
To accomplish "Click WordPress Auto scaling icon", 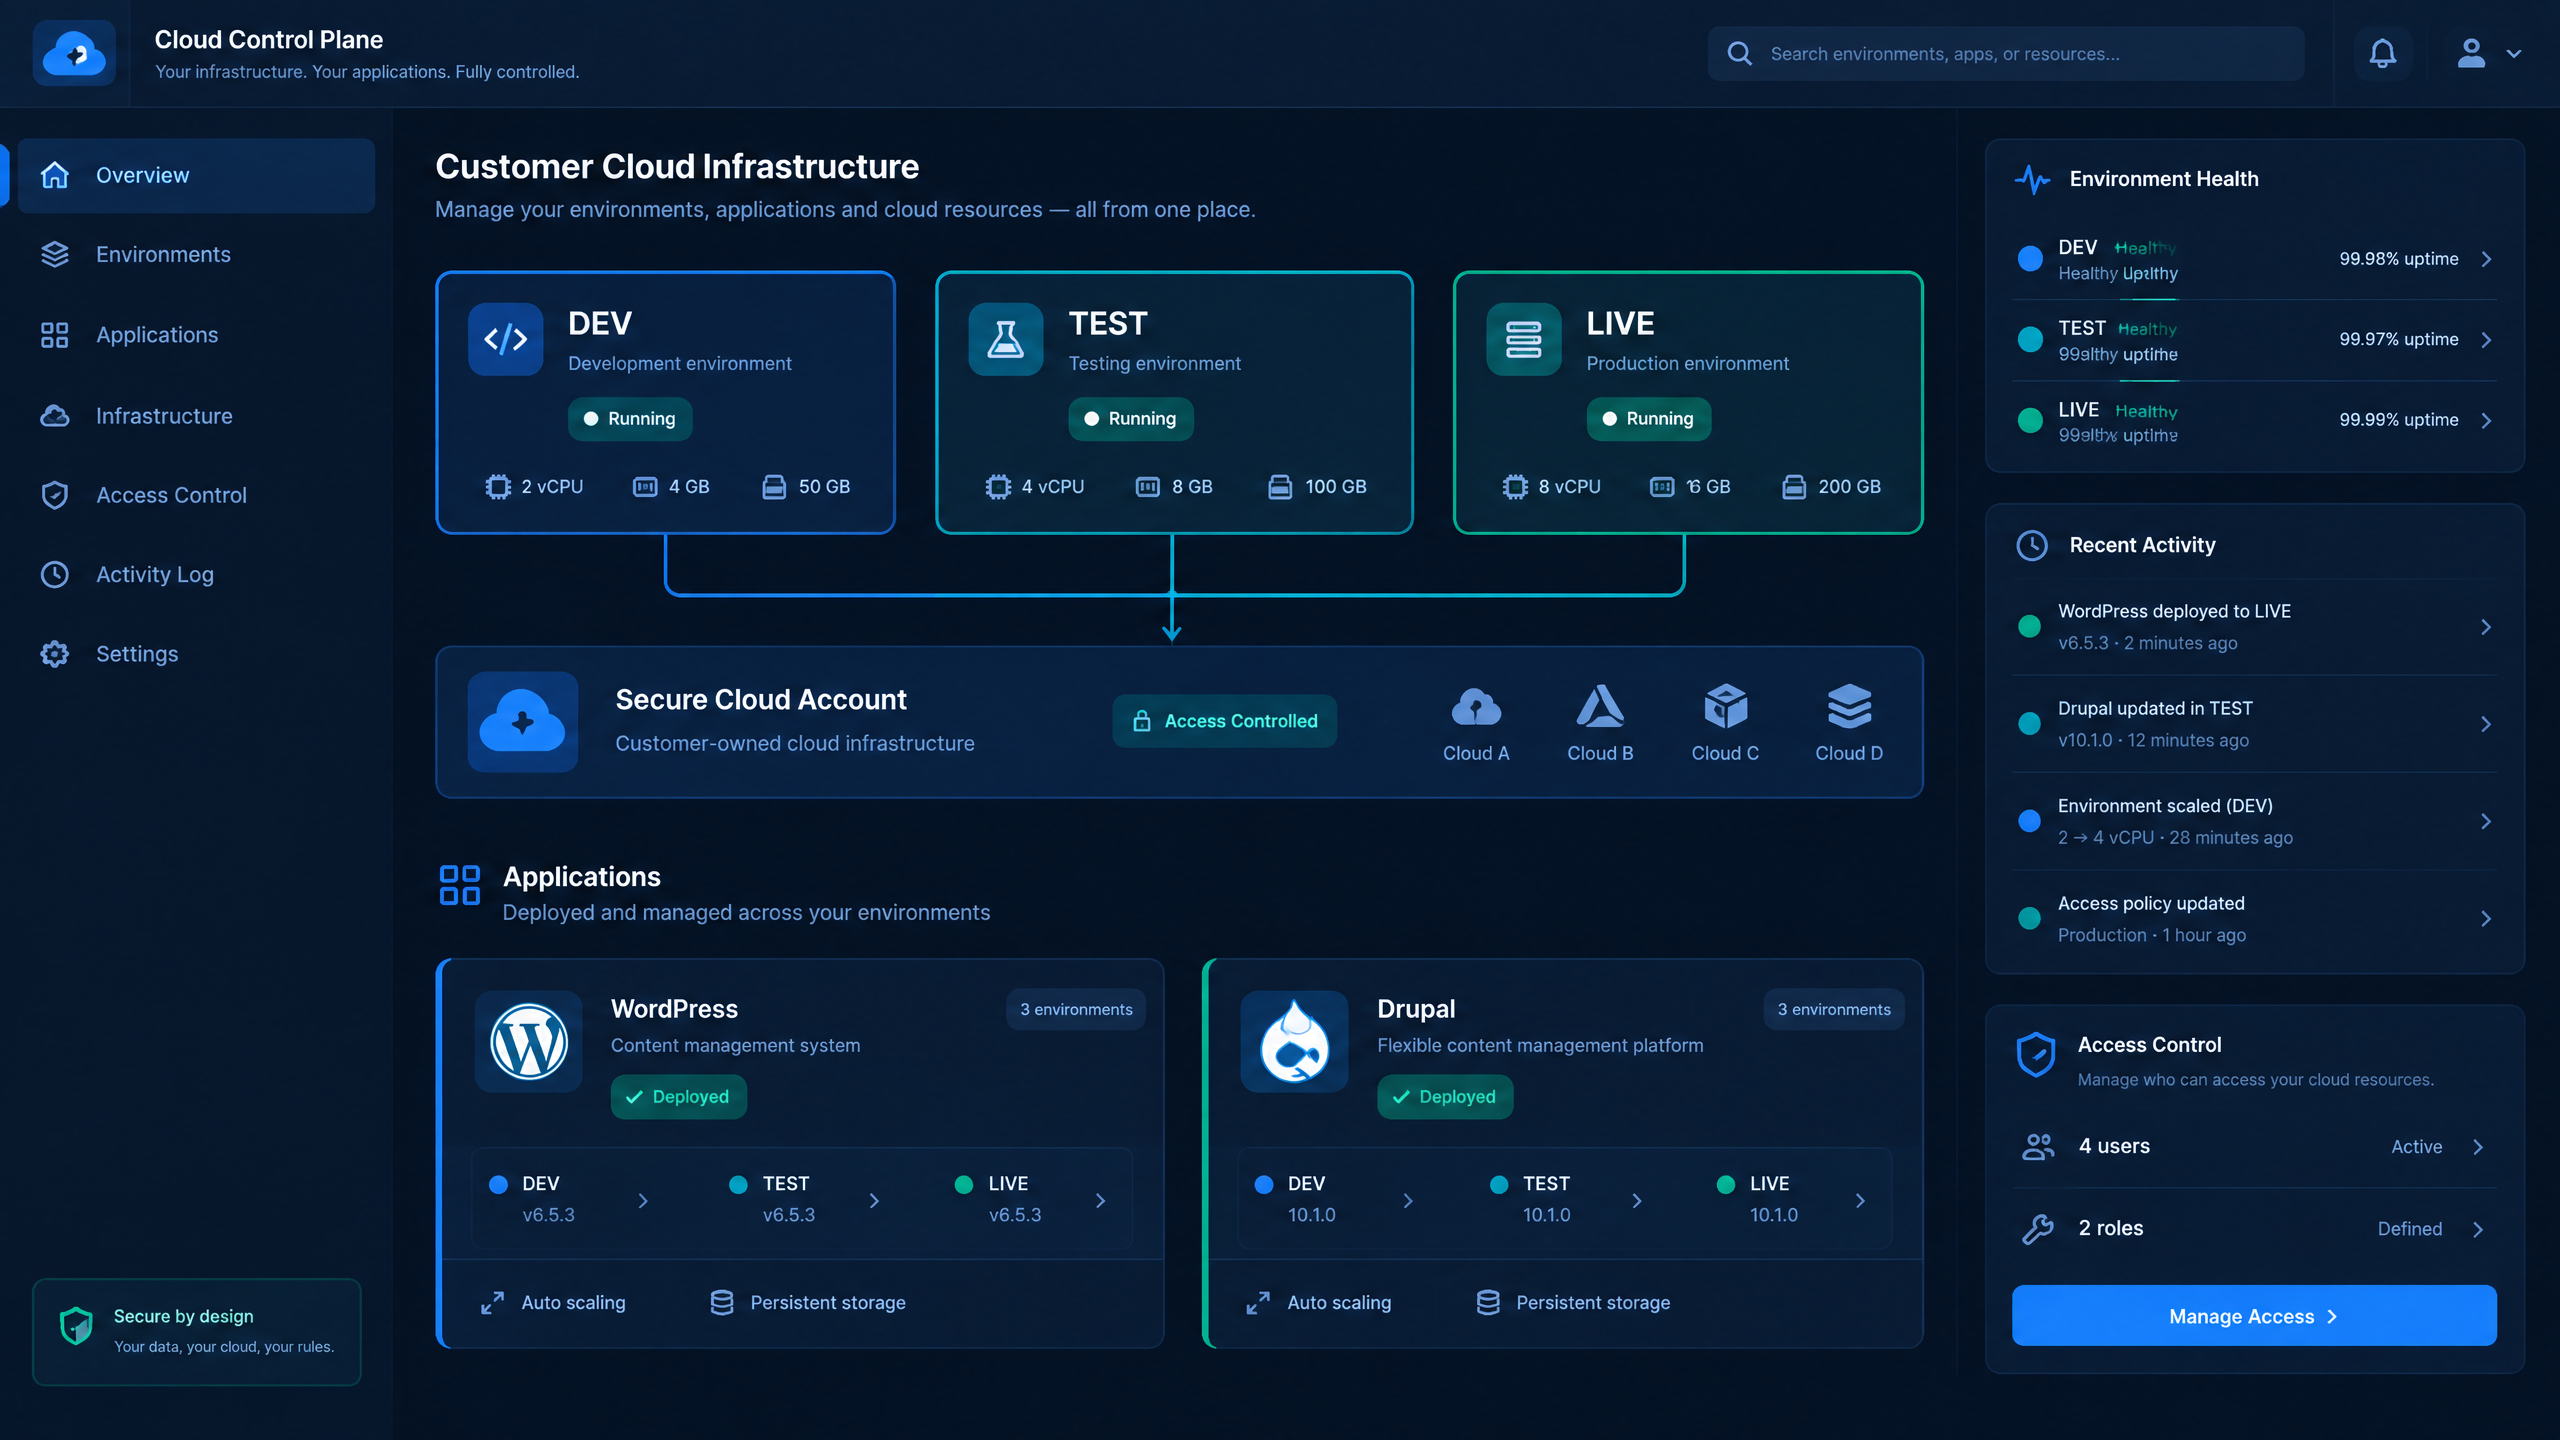I will (x=492, y=1303).
